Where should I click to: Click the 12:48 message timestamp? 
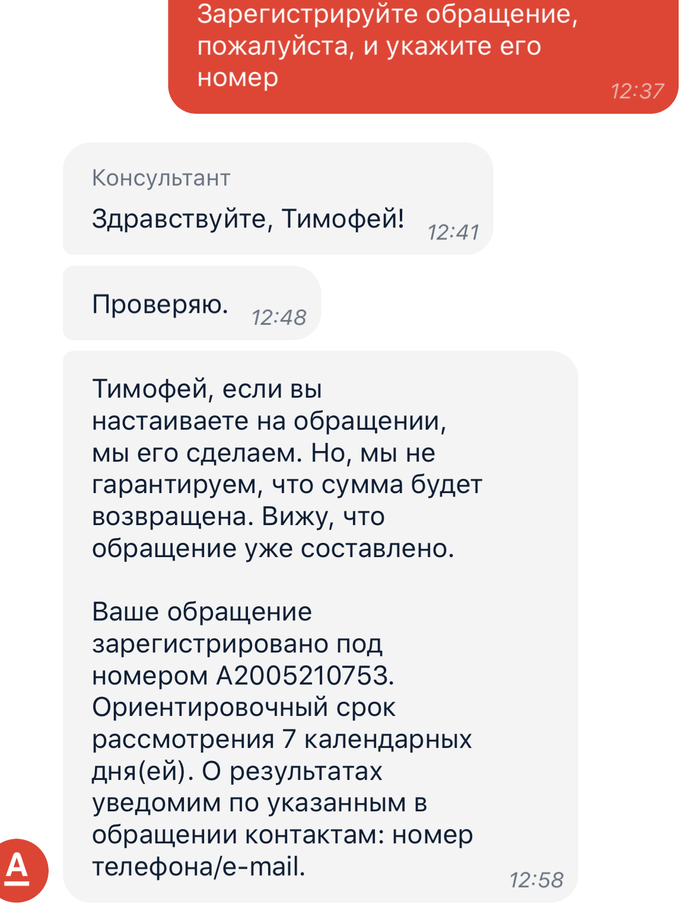pos(279,317)
